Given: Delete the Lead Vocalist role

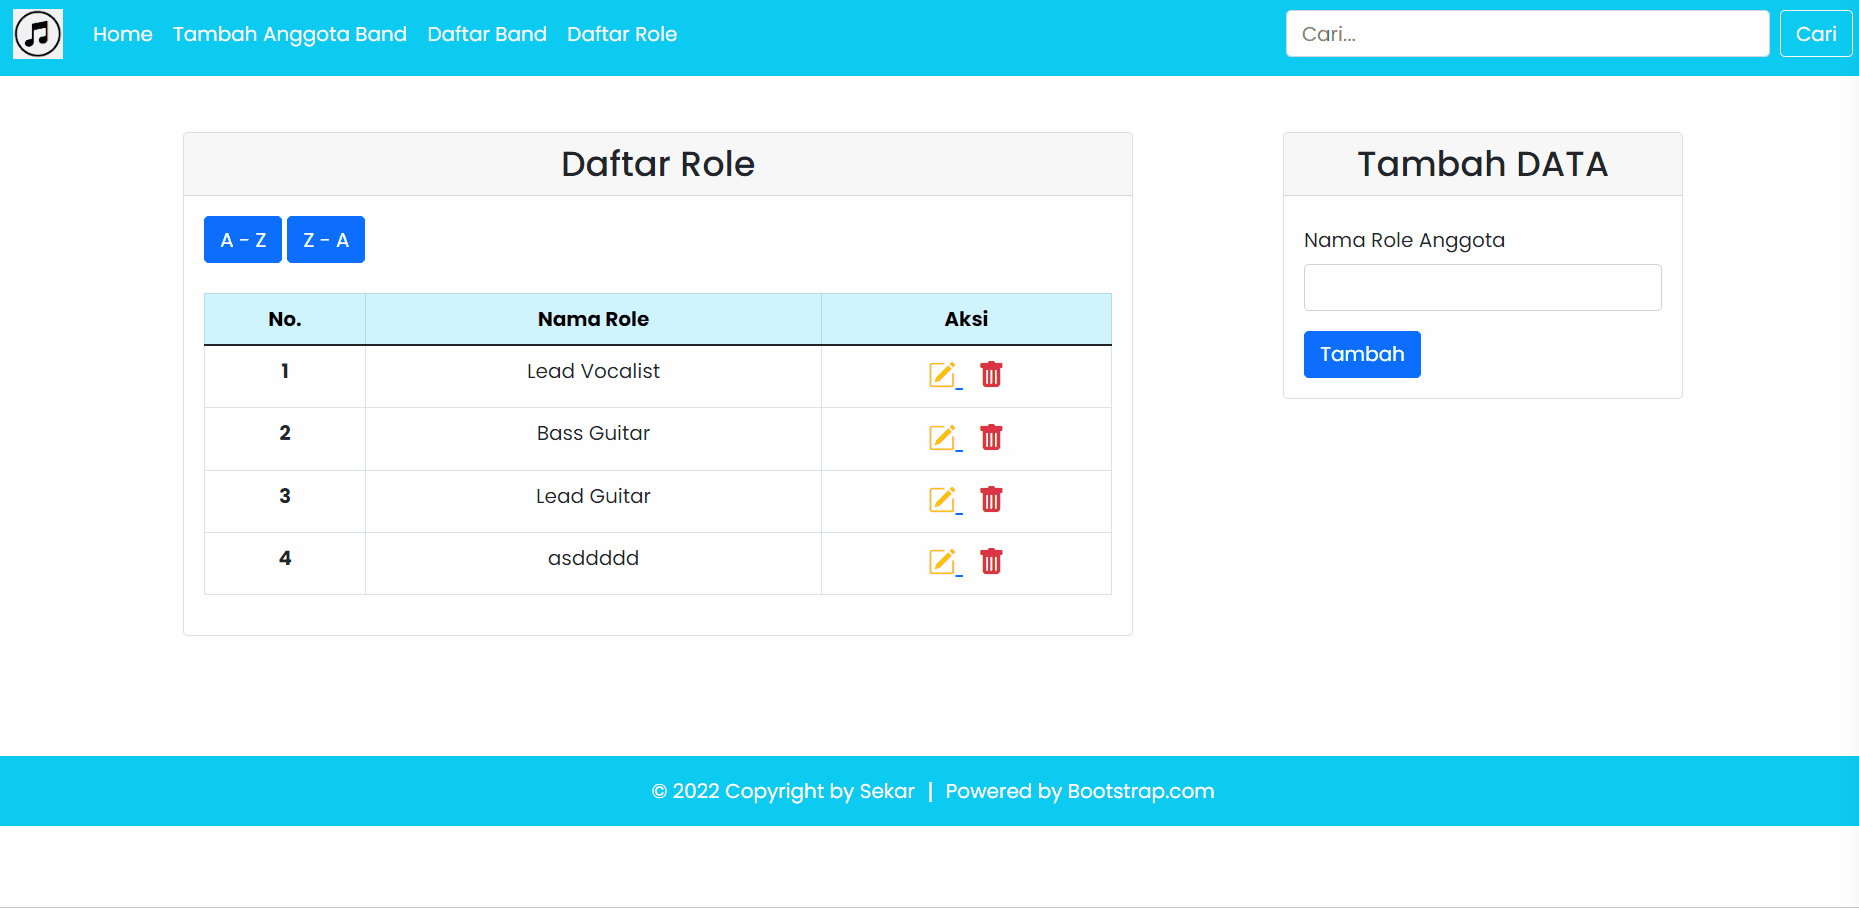Looking at the screenshot, I should tap(991, 375).
